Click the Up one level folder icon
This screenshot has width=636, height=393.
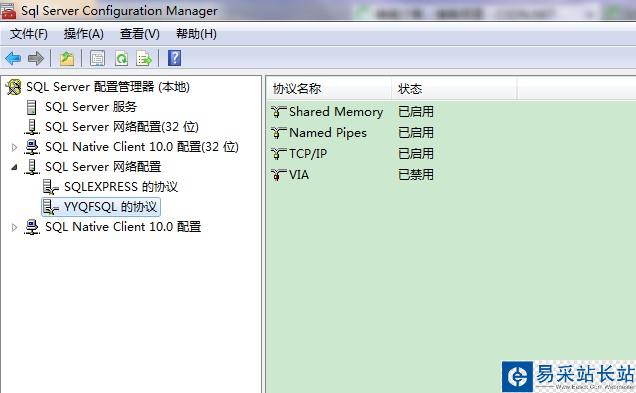pos(67,58)
